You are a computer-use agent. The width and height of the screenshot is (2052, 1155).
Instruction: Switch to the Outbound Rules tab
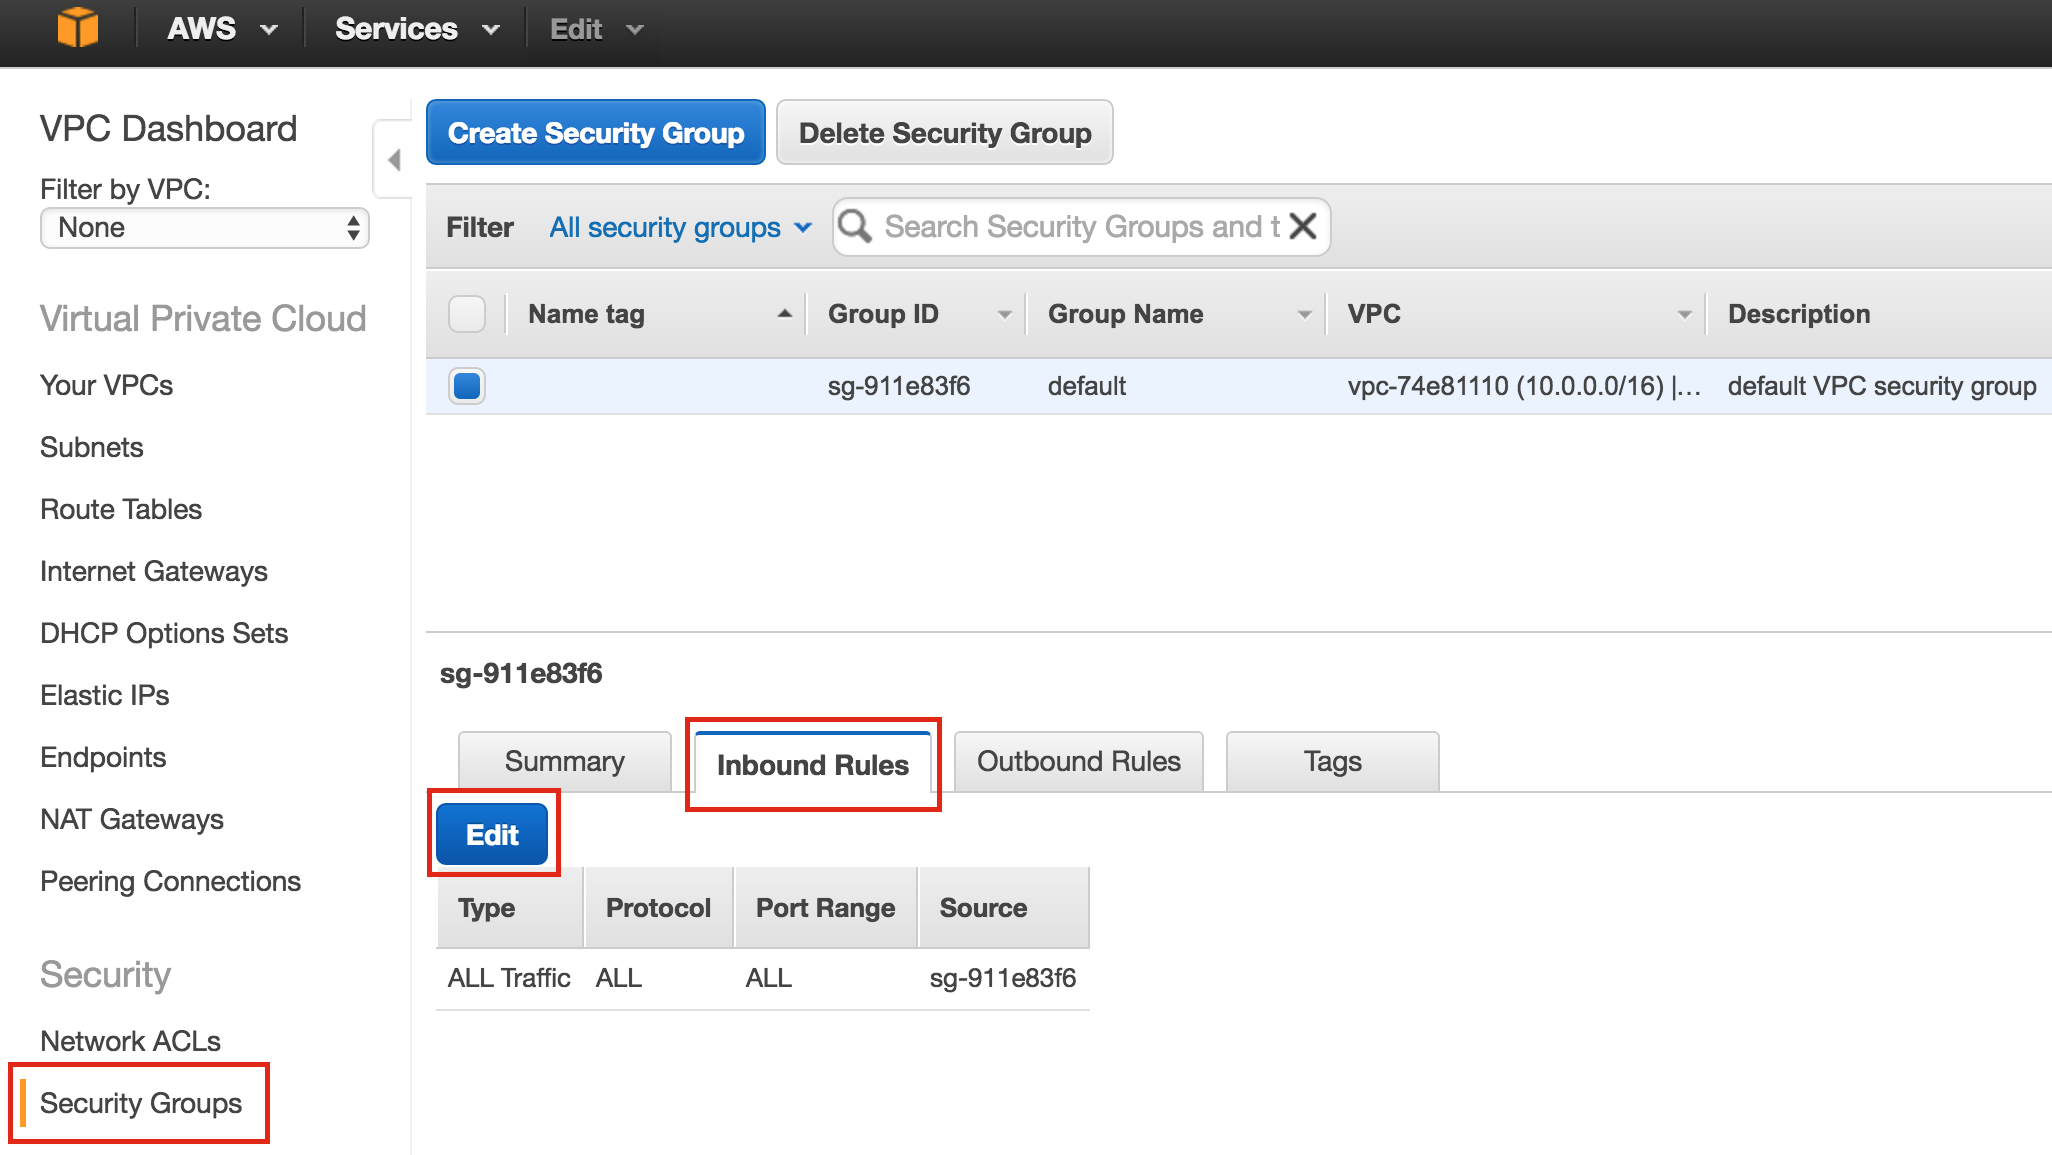(1079, 762)
